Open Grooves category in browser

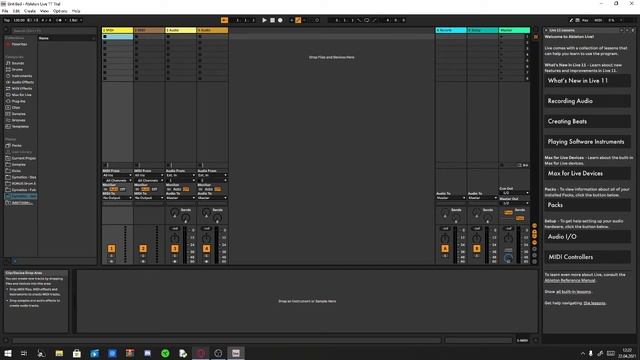(x=18, y=120)
